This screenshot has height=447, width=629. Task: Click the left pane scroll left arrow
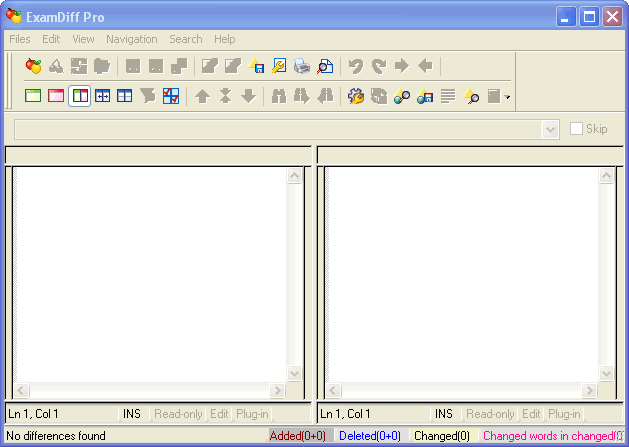21,390
